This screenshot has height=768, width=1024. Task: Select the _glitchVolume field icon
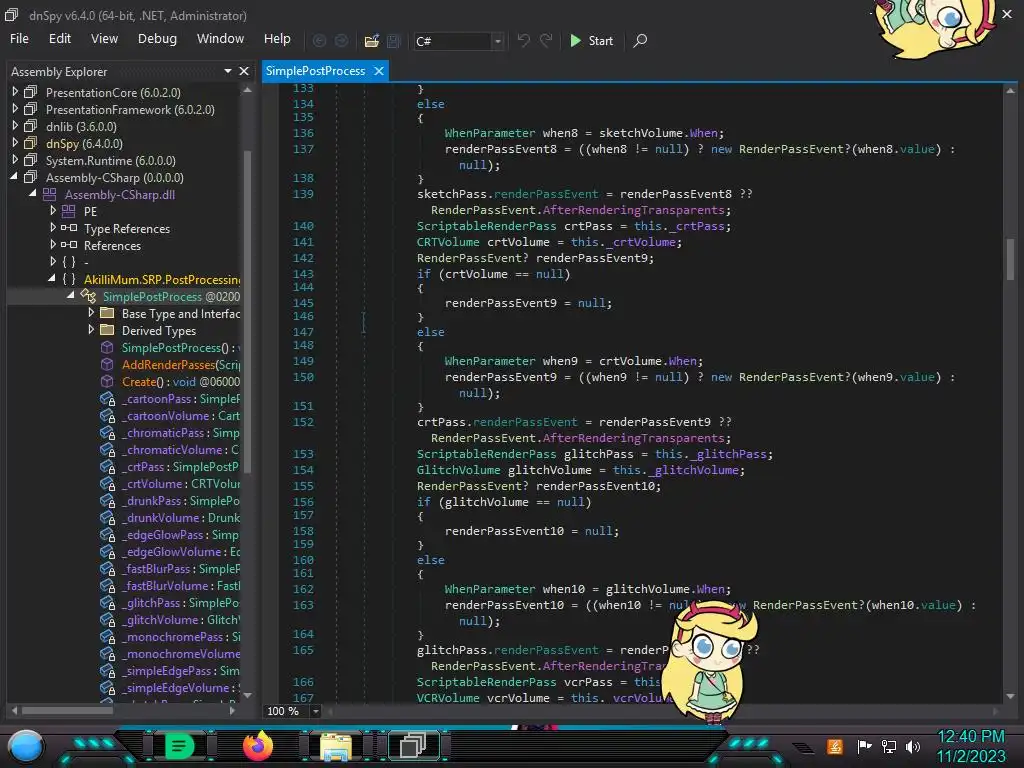[x=107, y=620]
